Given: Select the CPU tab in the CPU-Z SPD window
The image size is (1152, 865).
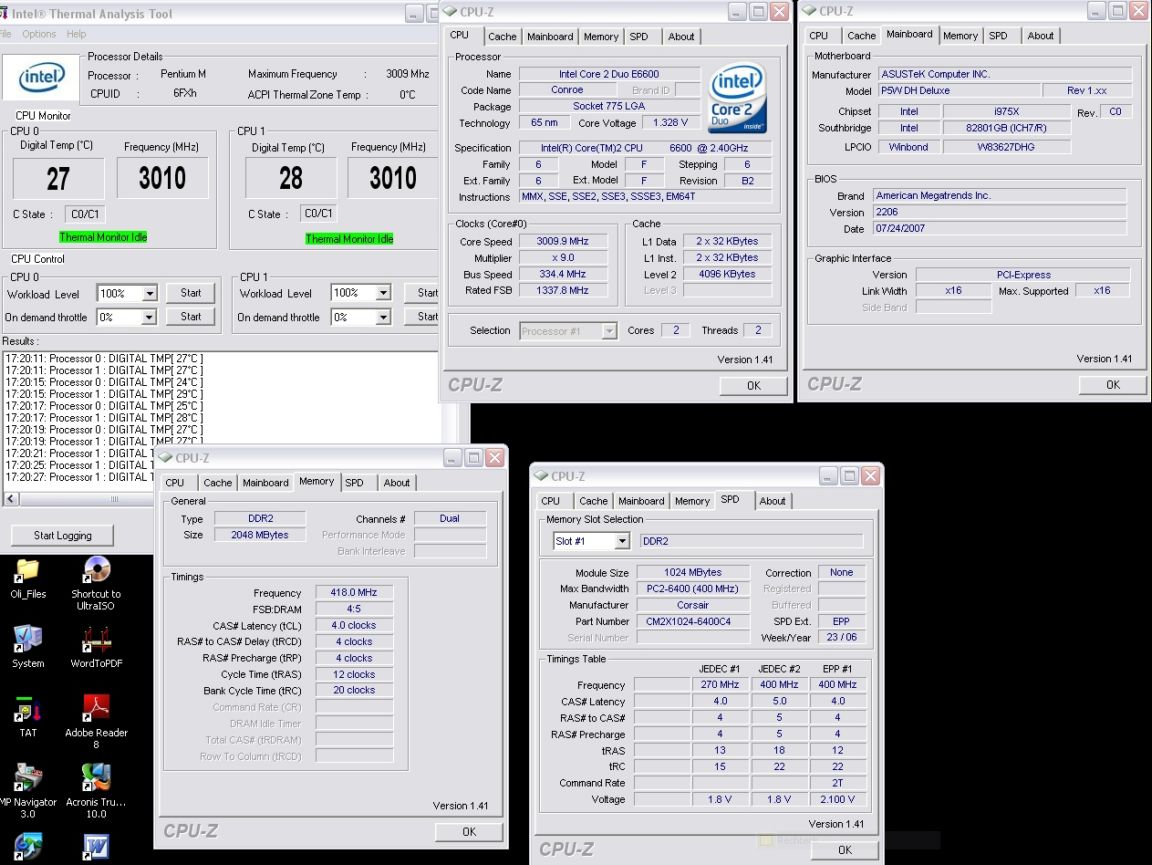Looking at the screenshot, I should tap(550, 501).
